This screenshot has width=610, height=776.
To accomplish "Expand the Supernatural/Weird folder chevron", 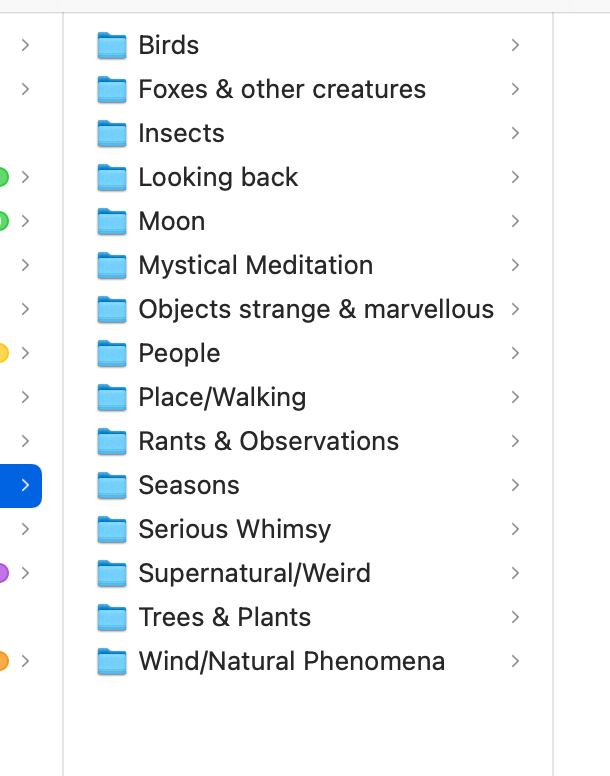I will click(x=515, y=573).
